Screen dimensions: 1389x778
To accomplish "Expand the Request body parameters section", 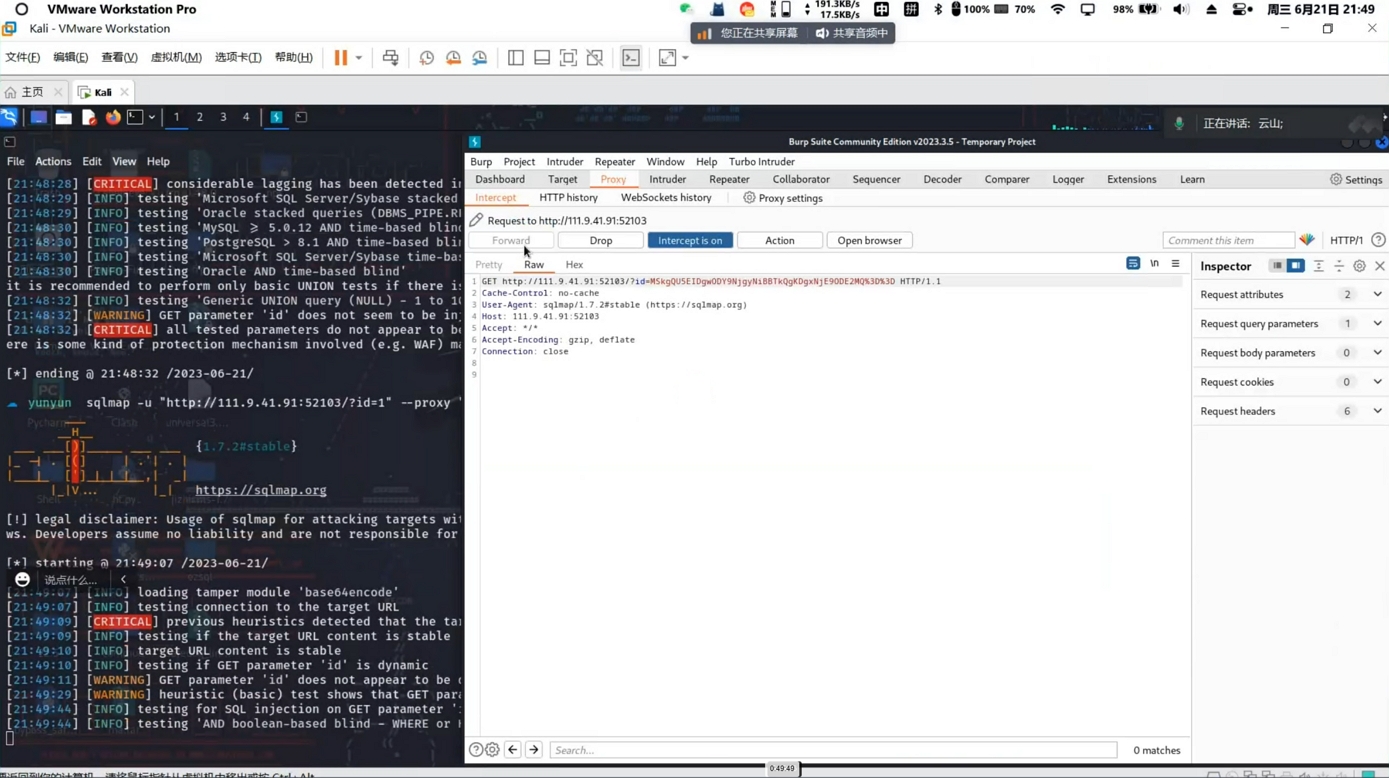I will click(x=1290, y=353).
